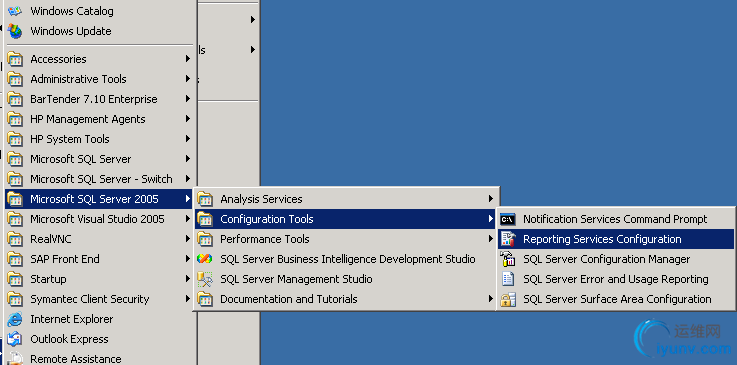Click the Windows Catalog icon
Screen dimensions: 737x365
tap(15, 10)
